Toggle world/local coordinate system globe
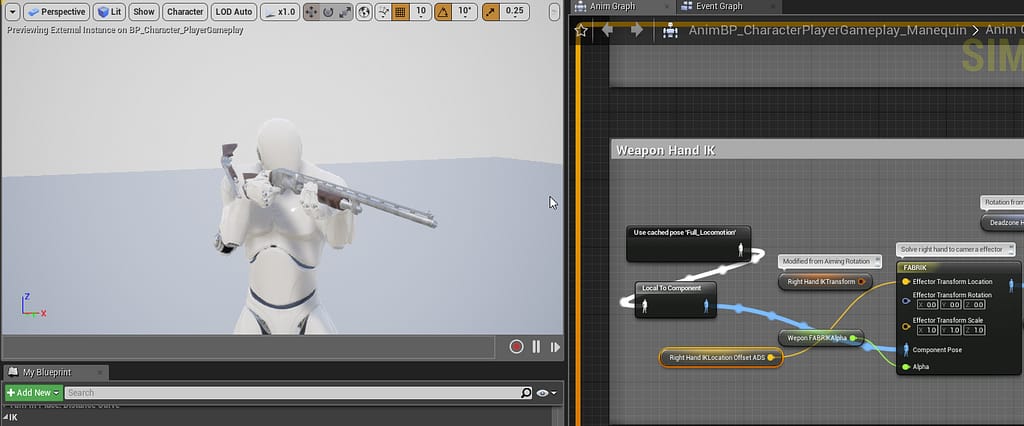 [364, 12]
